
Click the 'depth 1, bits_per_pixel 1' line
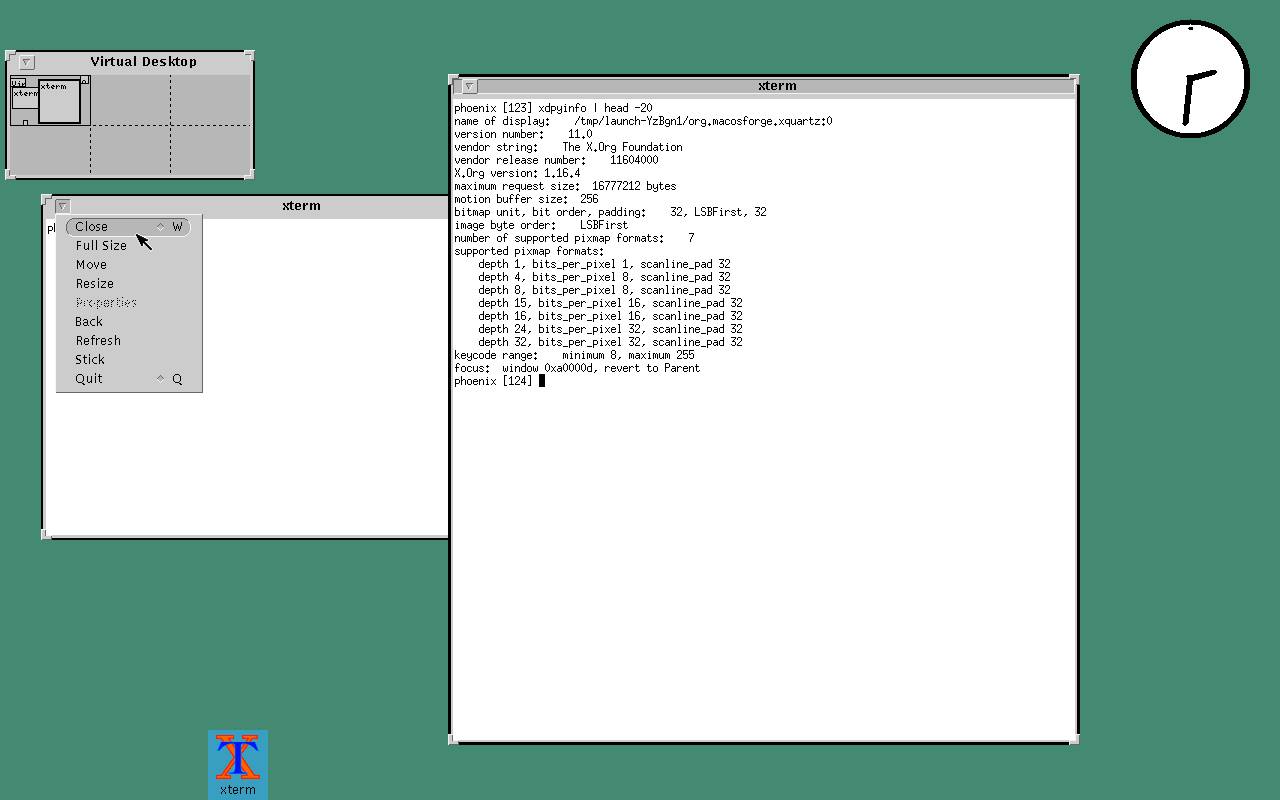[604, 264]
